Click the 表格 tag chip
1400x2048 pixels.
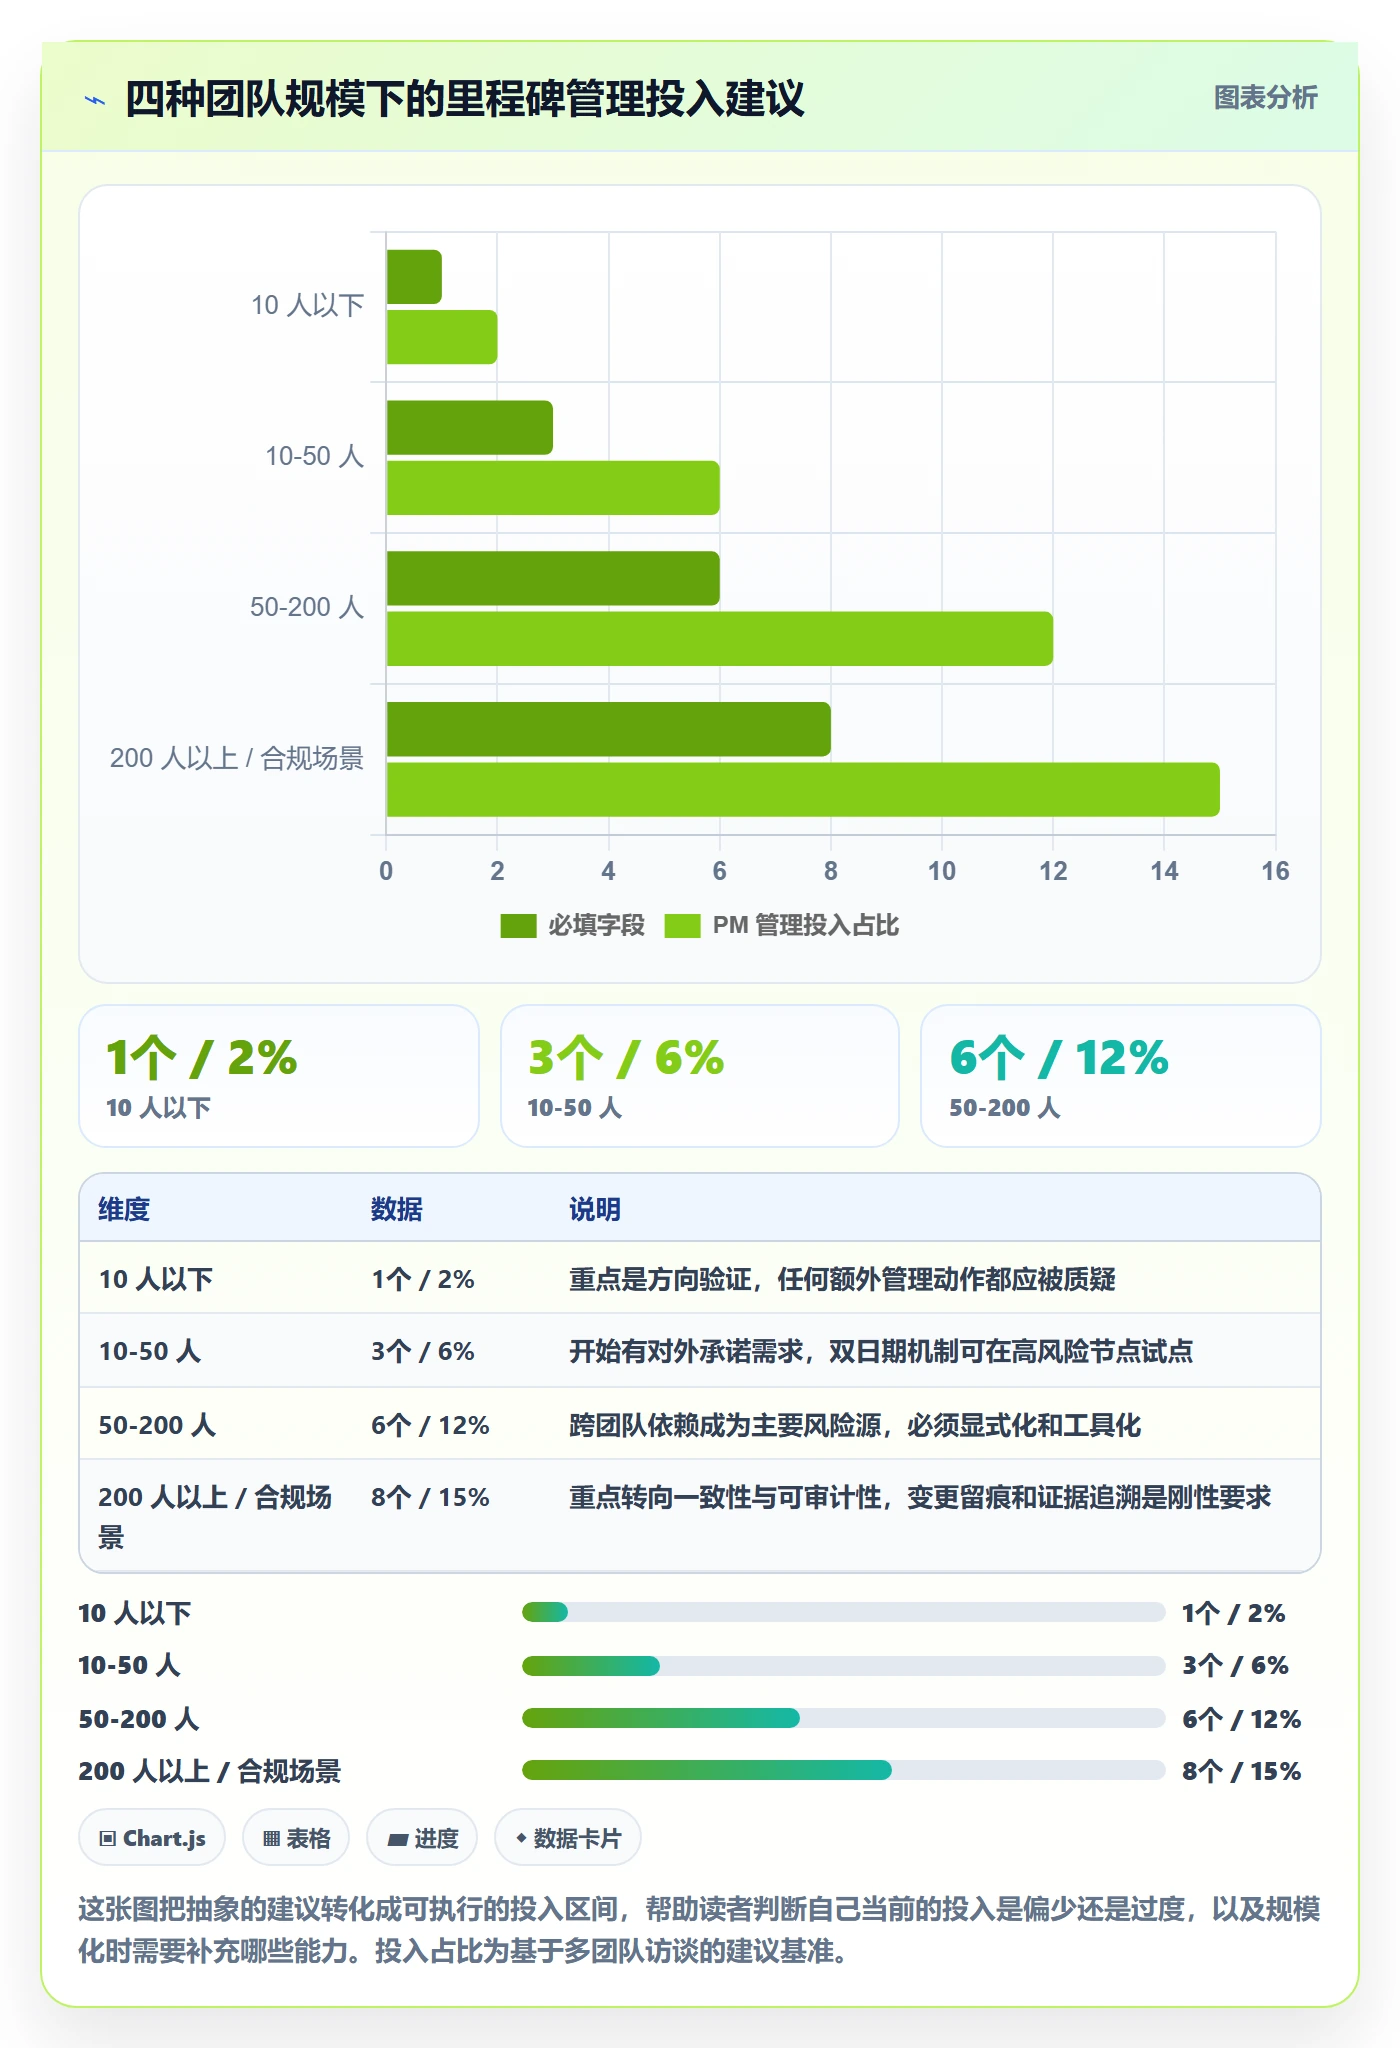click(296, 1838)
